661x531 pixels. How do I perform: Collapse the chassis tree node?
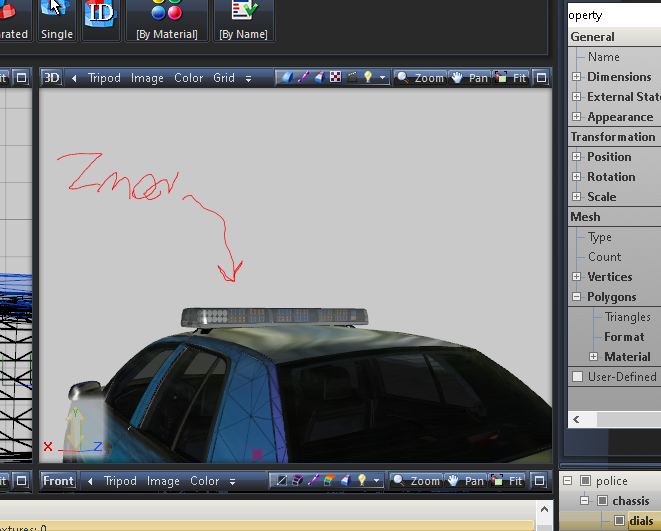click(584, 500)
